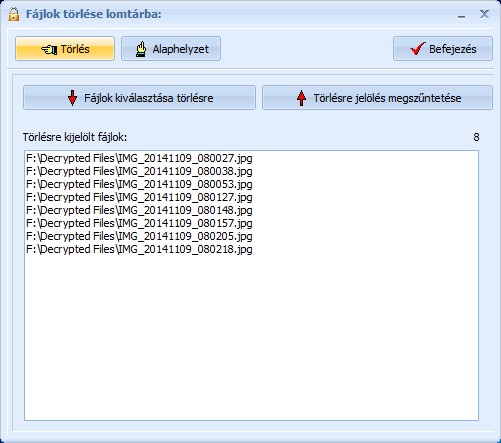Click the pointing hand icon on Törlés
Viewport: 501px width, 443px height.
49,49
